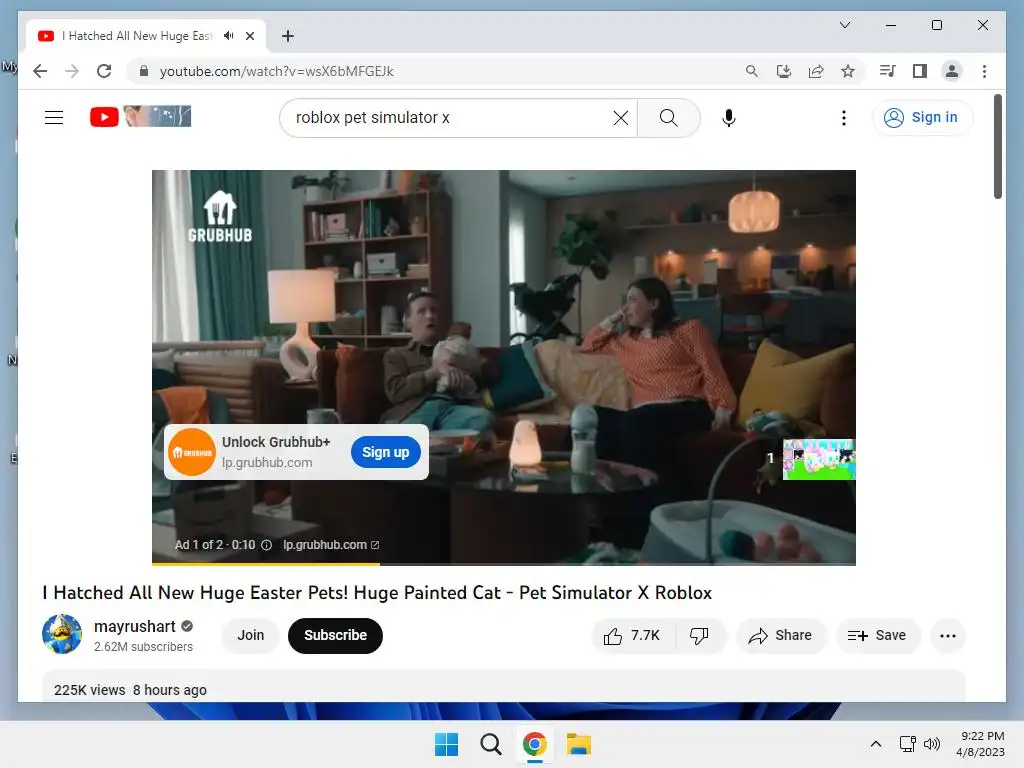Open tab search dropdown chevron
This screenshot has width=1024, height=768.
tap(844, 25)
